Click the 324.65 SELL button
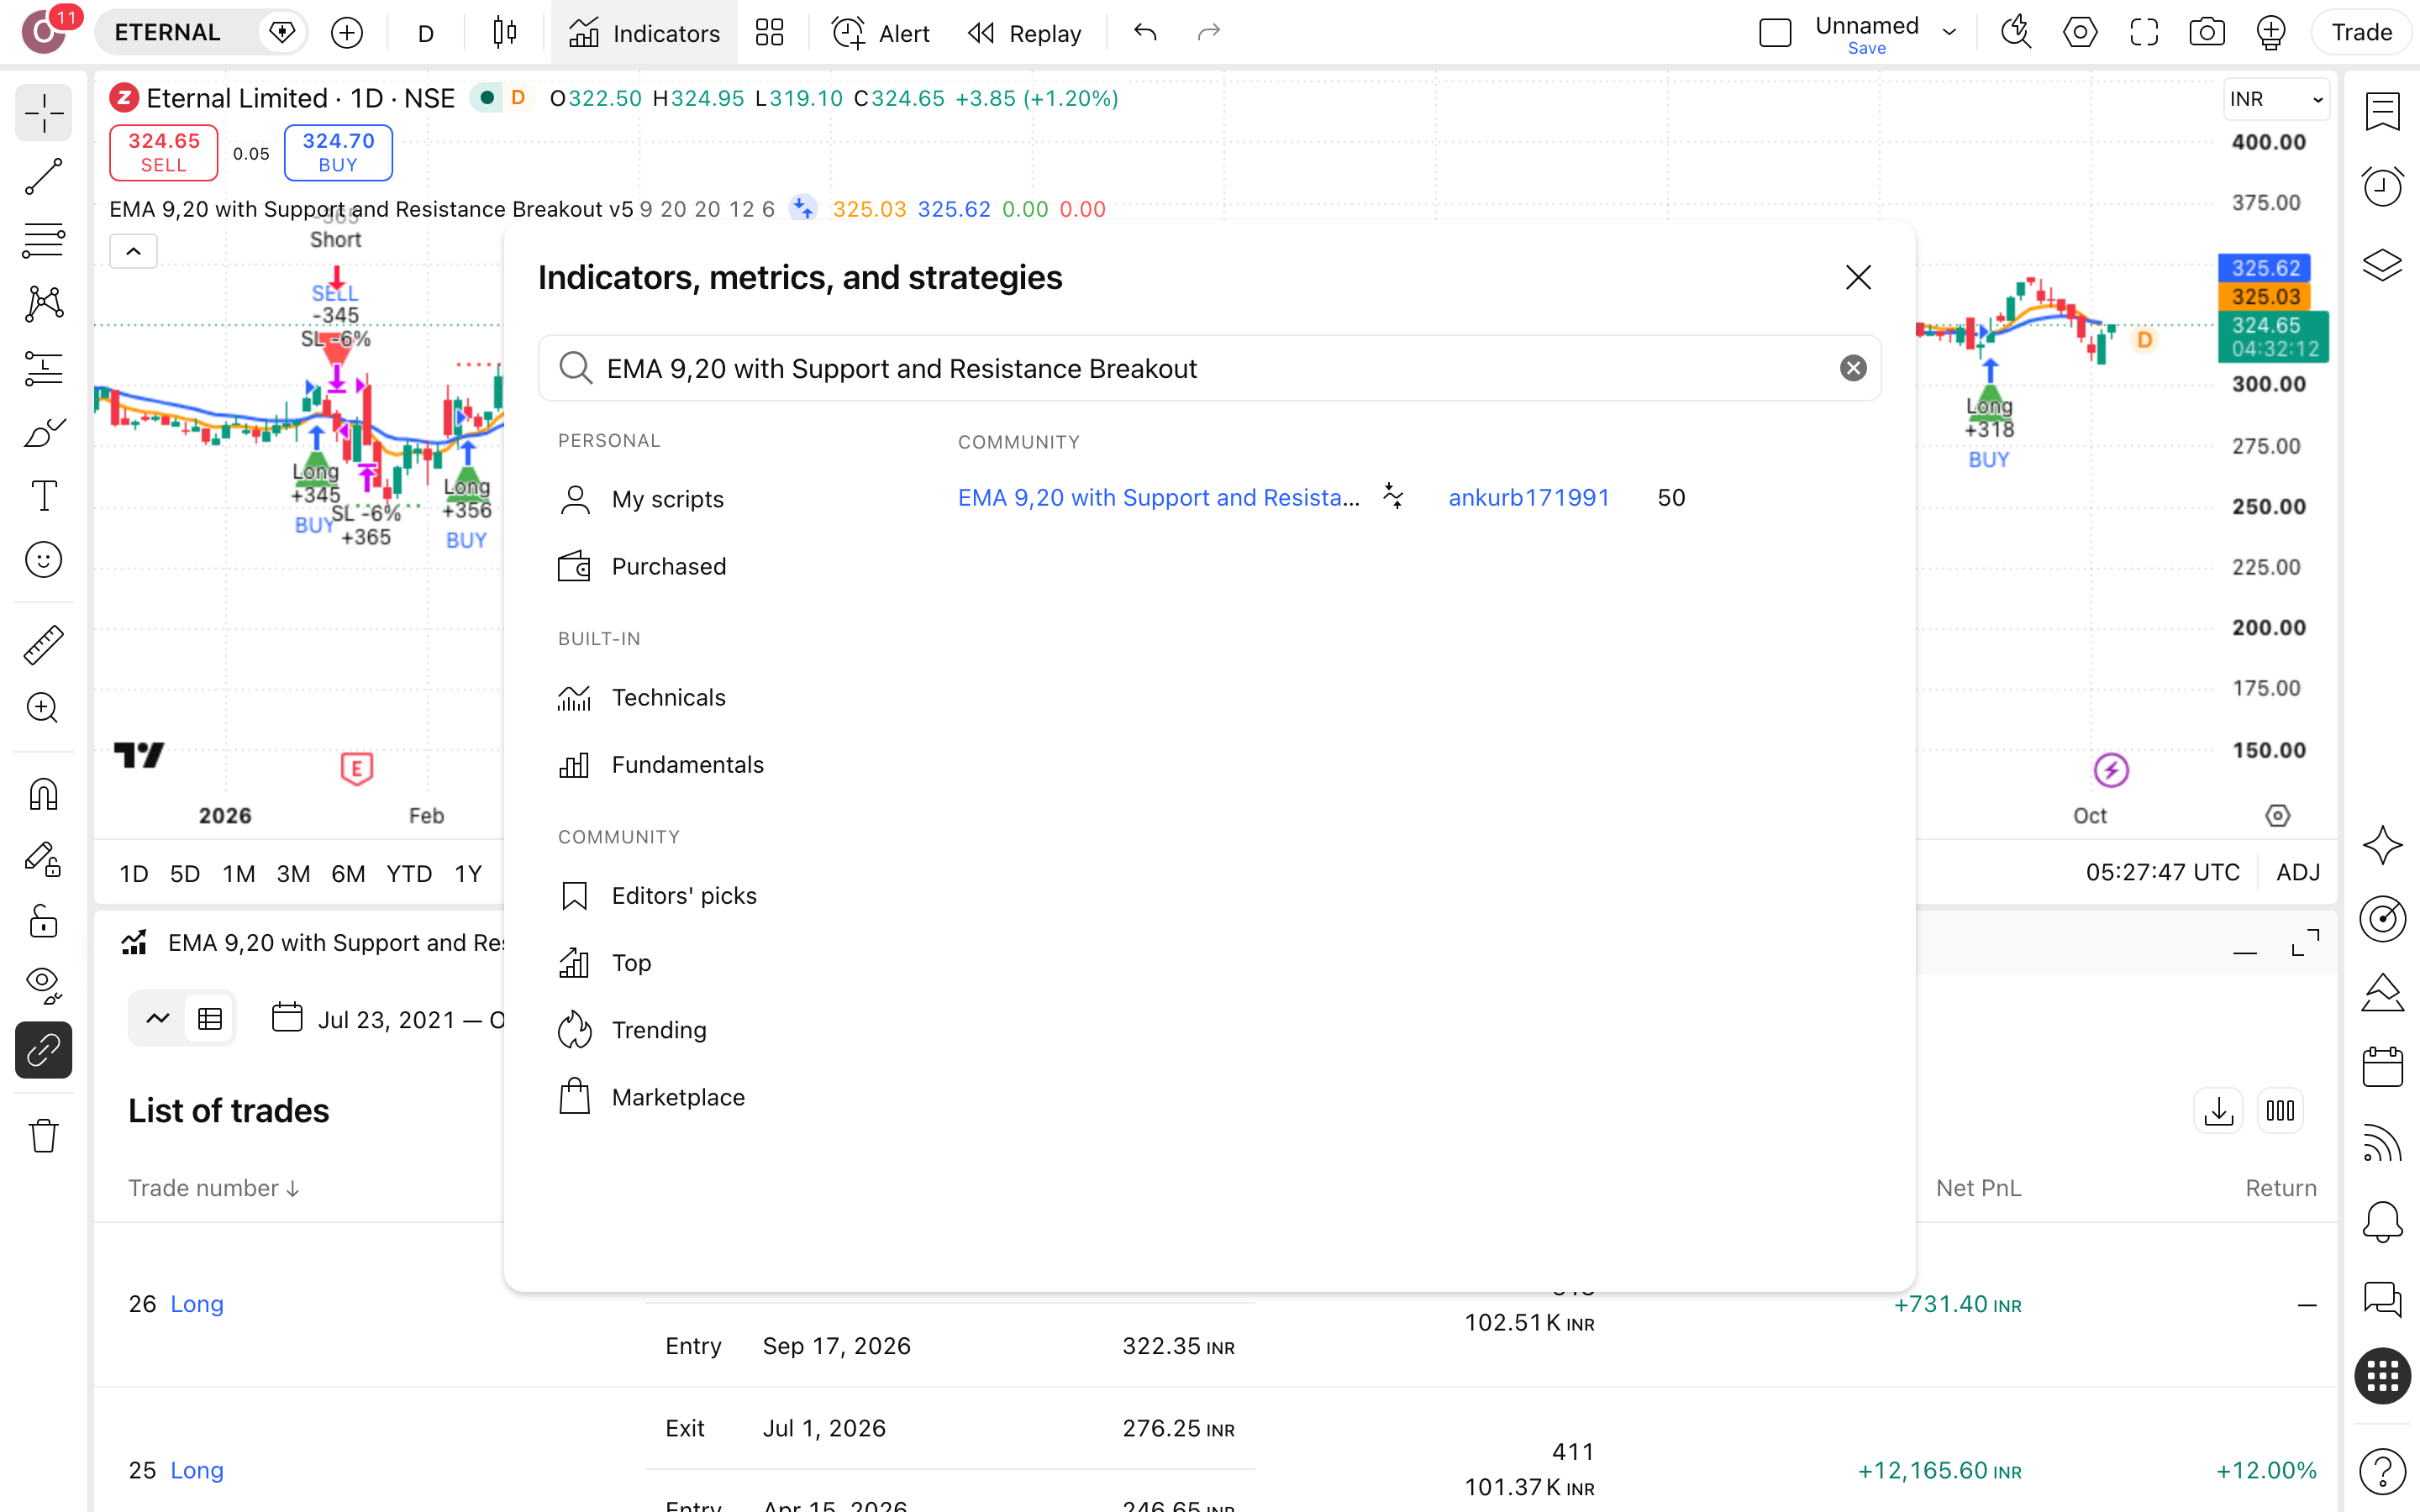 click(164, 152)
